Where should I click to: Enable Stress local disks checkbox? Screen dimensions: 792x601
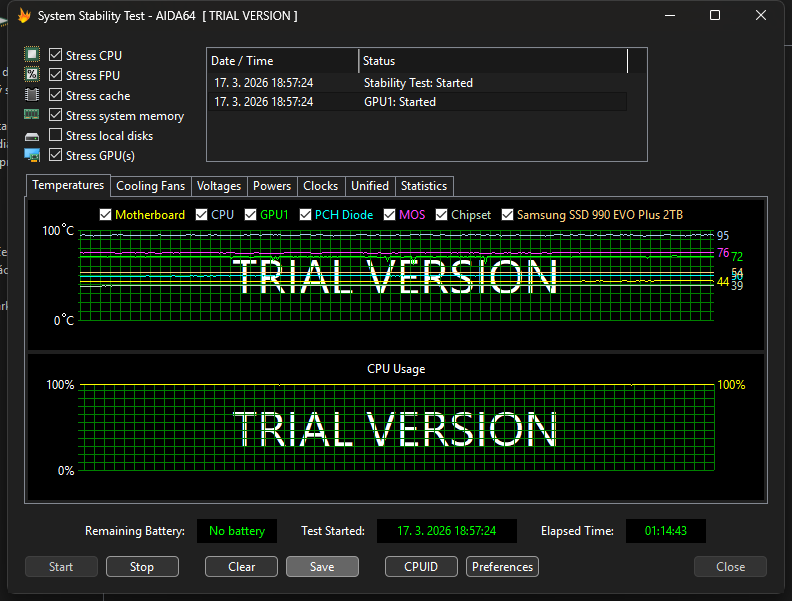[x=56, y=135]
